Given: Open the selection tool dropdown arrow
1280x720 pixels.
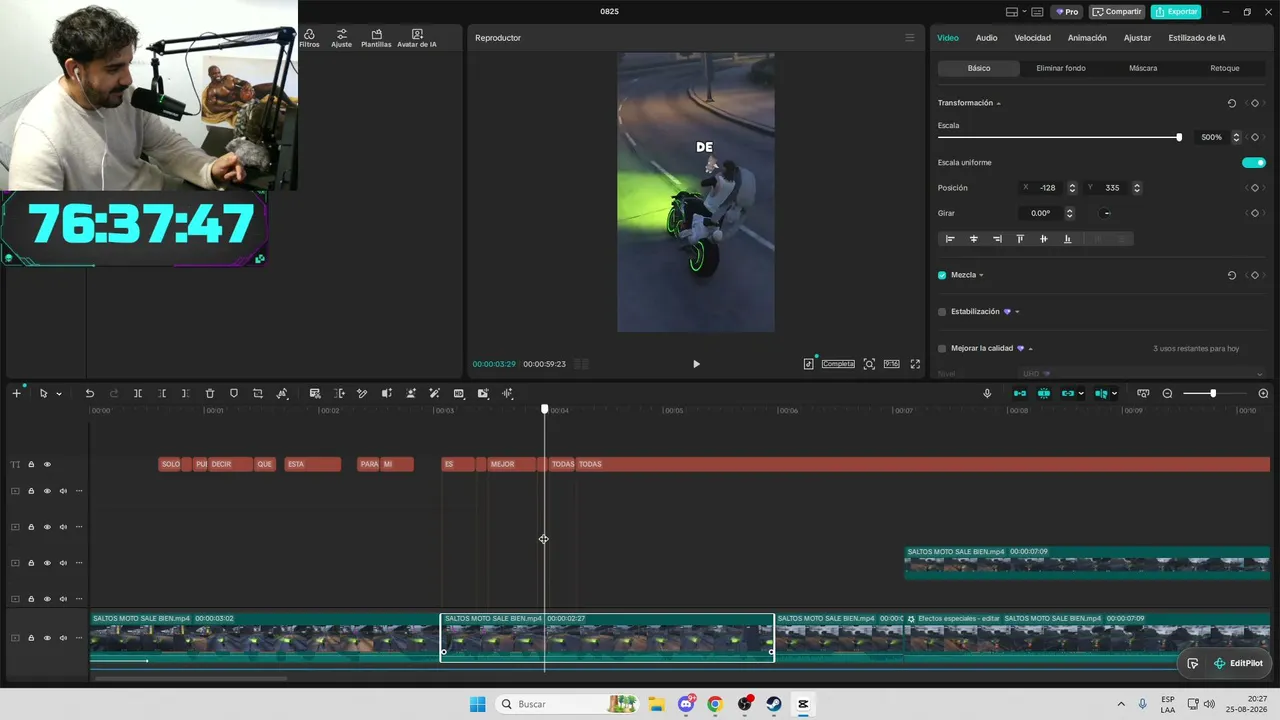Looking at the screenshot, I should point(59,394).
